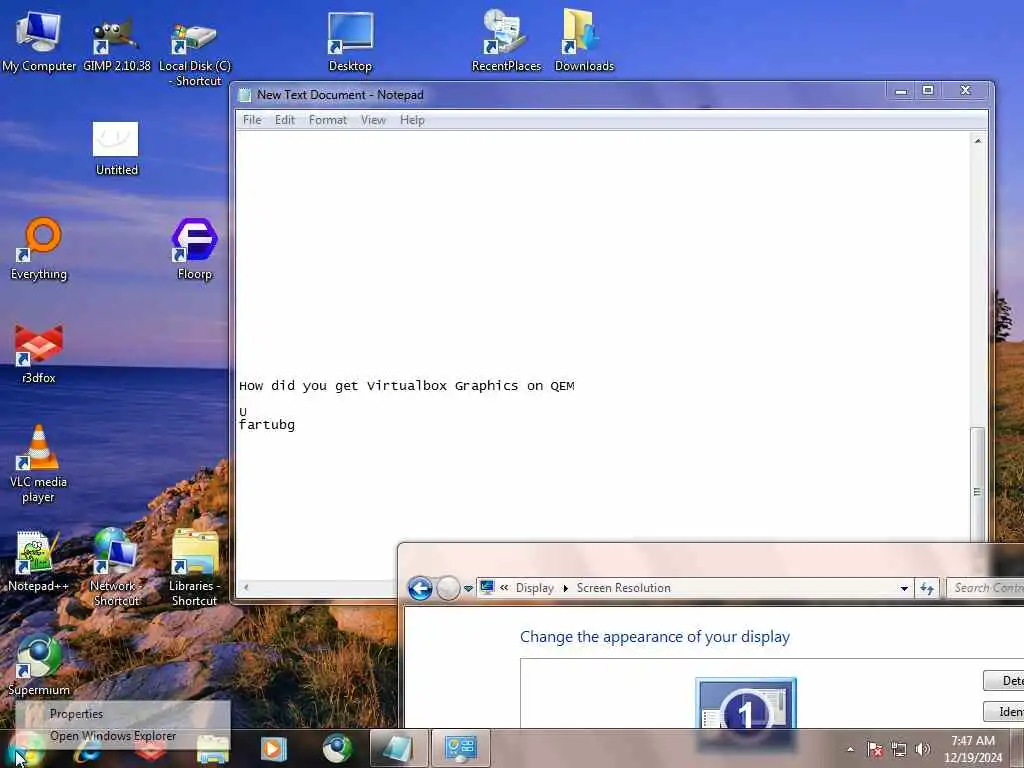The image size is (1024, 768).
Task: Click the Windows Media Player taskbar icon
Action: (274, 749)
